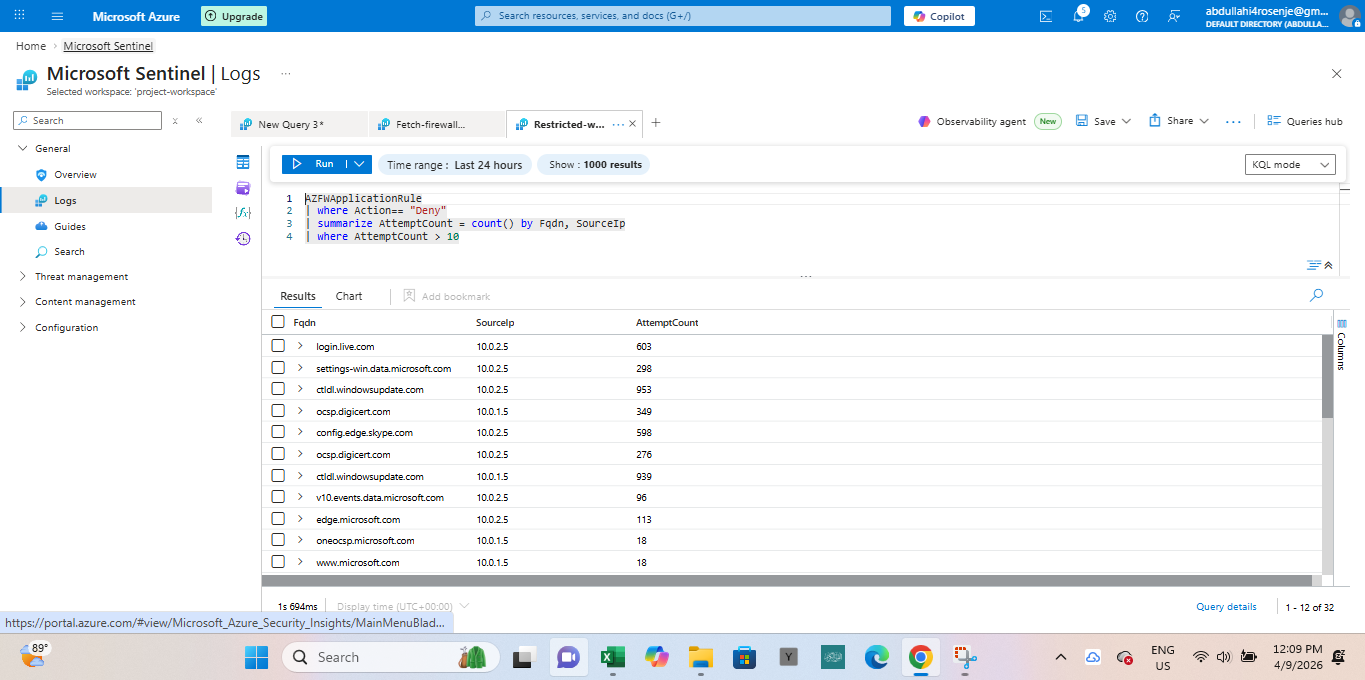The height and width of the screenshot is (680, 1365).
Task: Open the portal Settings gear icon
Action: coord(1111,17)
